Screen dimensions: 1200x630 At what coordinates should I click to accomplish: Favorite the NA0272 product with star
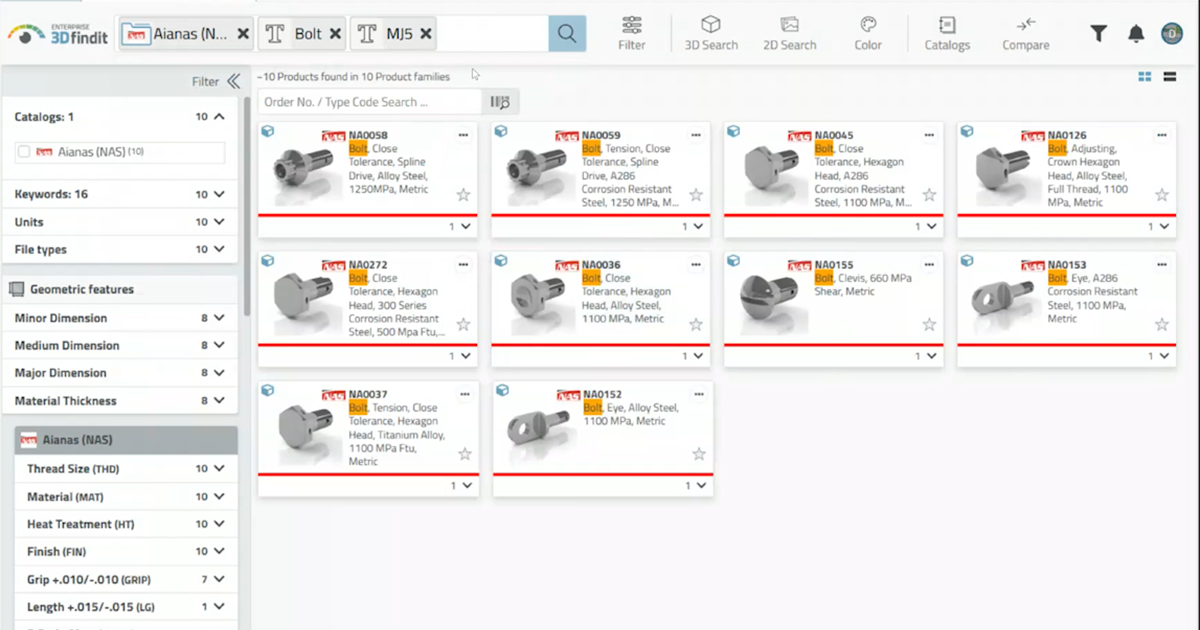(x=464, y=324)
